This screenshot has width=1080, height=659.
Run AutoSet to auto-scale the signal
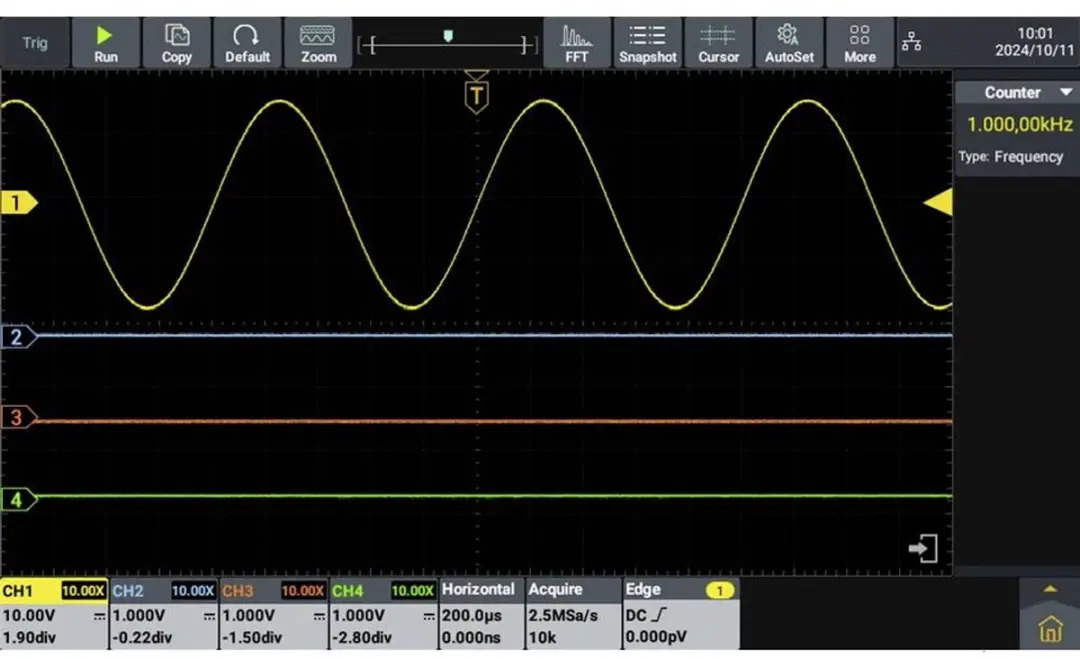(789, 43)
